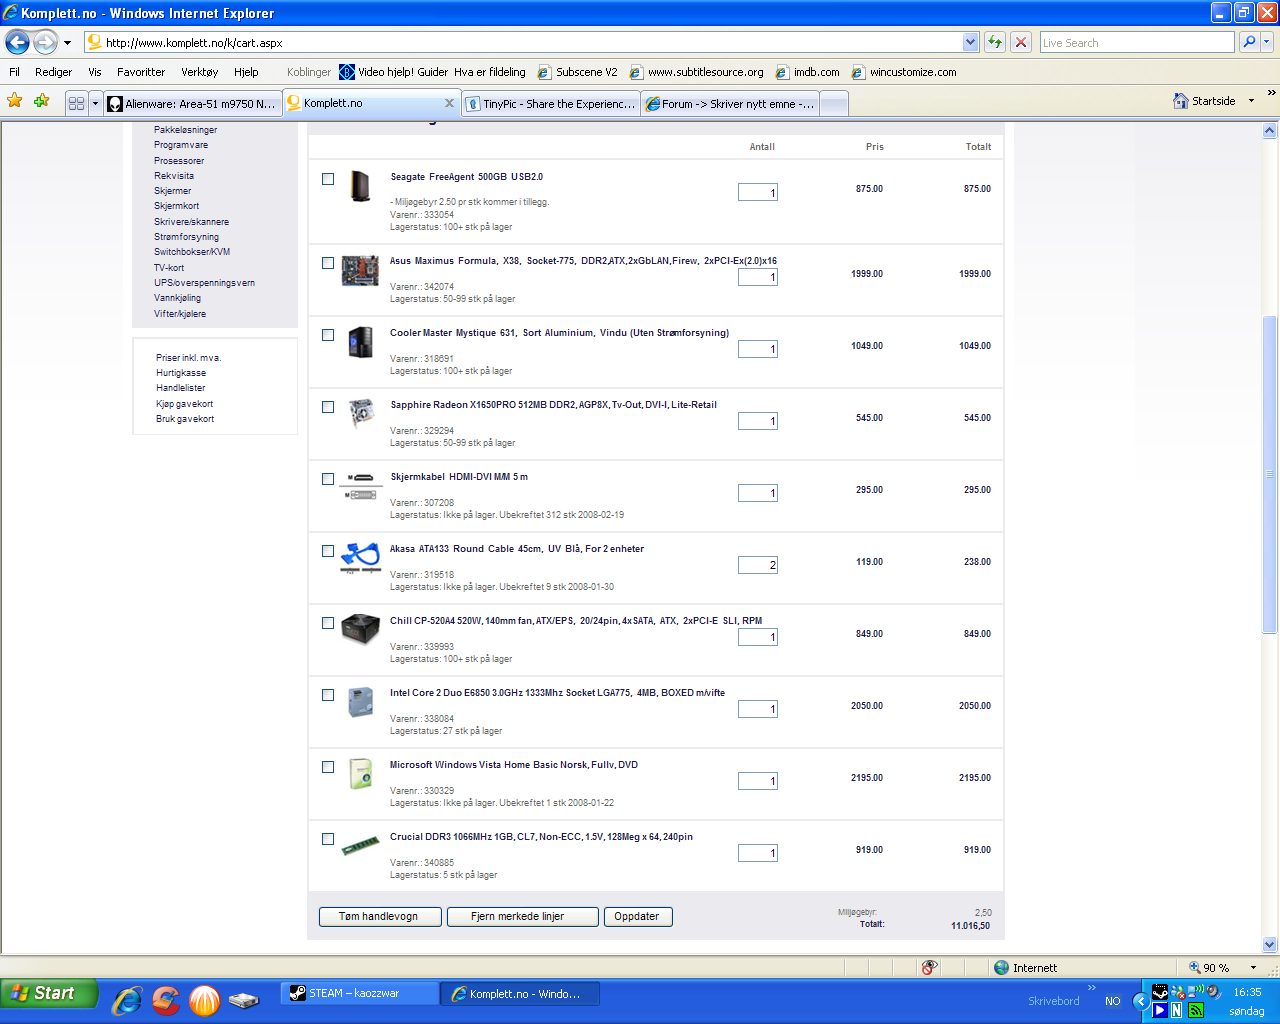
Task: Open the Cooler Master Mystique case thumbnail
Action: (360, 342)
